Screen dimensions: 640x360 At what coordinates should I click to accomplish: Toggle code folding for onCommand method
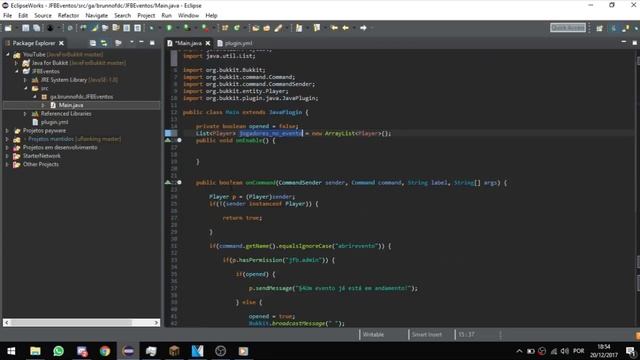[x=179, y=182]
